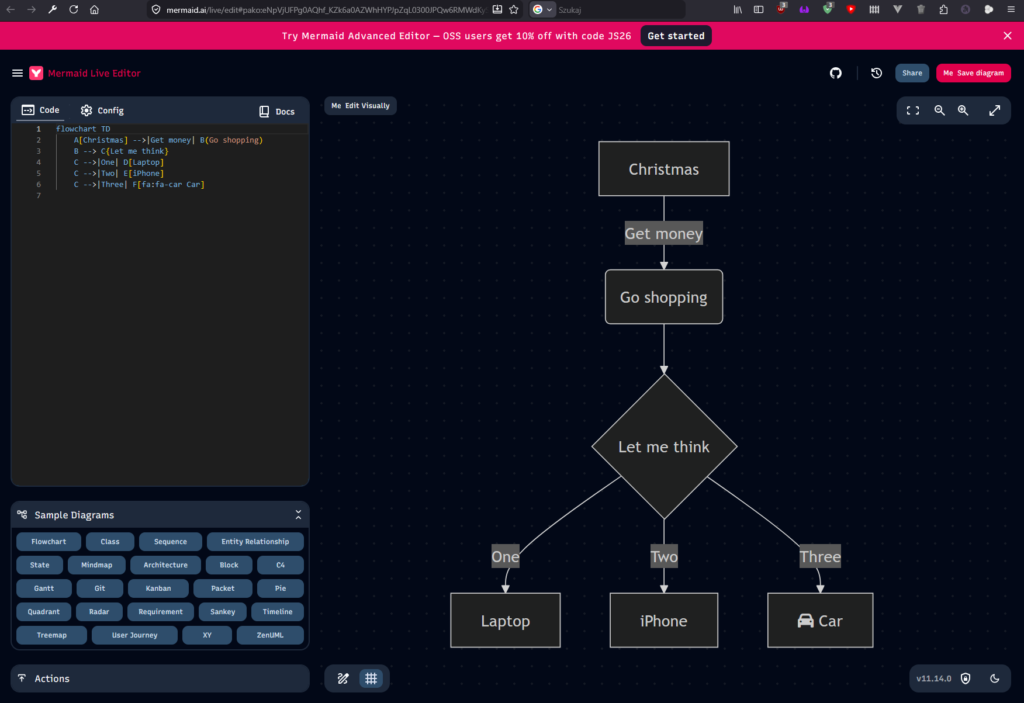This screenshot has height=703, width=1024.
Task: Open the diagram version history
Action: coord(877,73)
